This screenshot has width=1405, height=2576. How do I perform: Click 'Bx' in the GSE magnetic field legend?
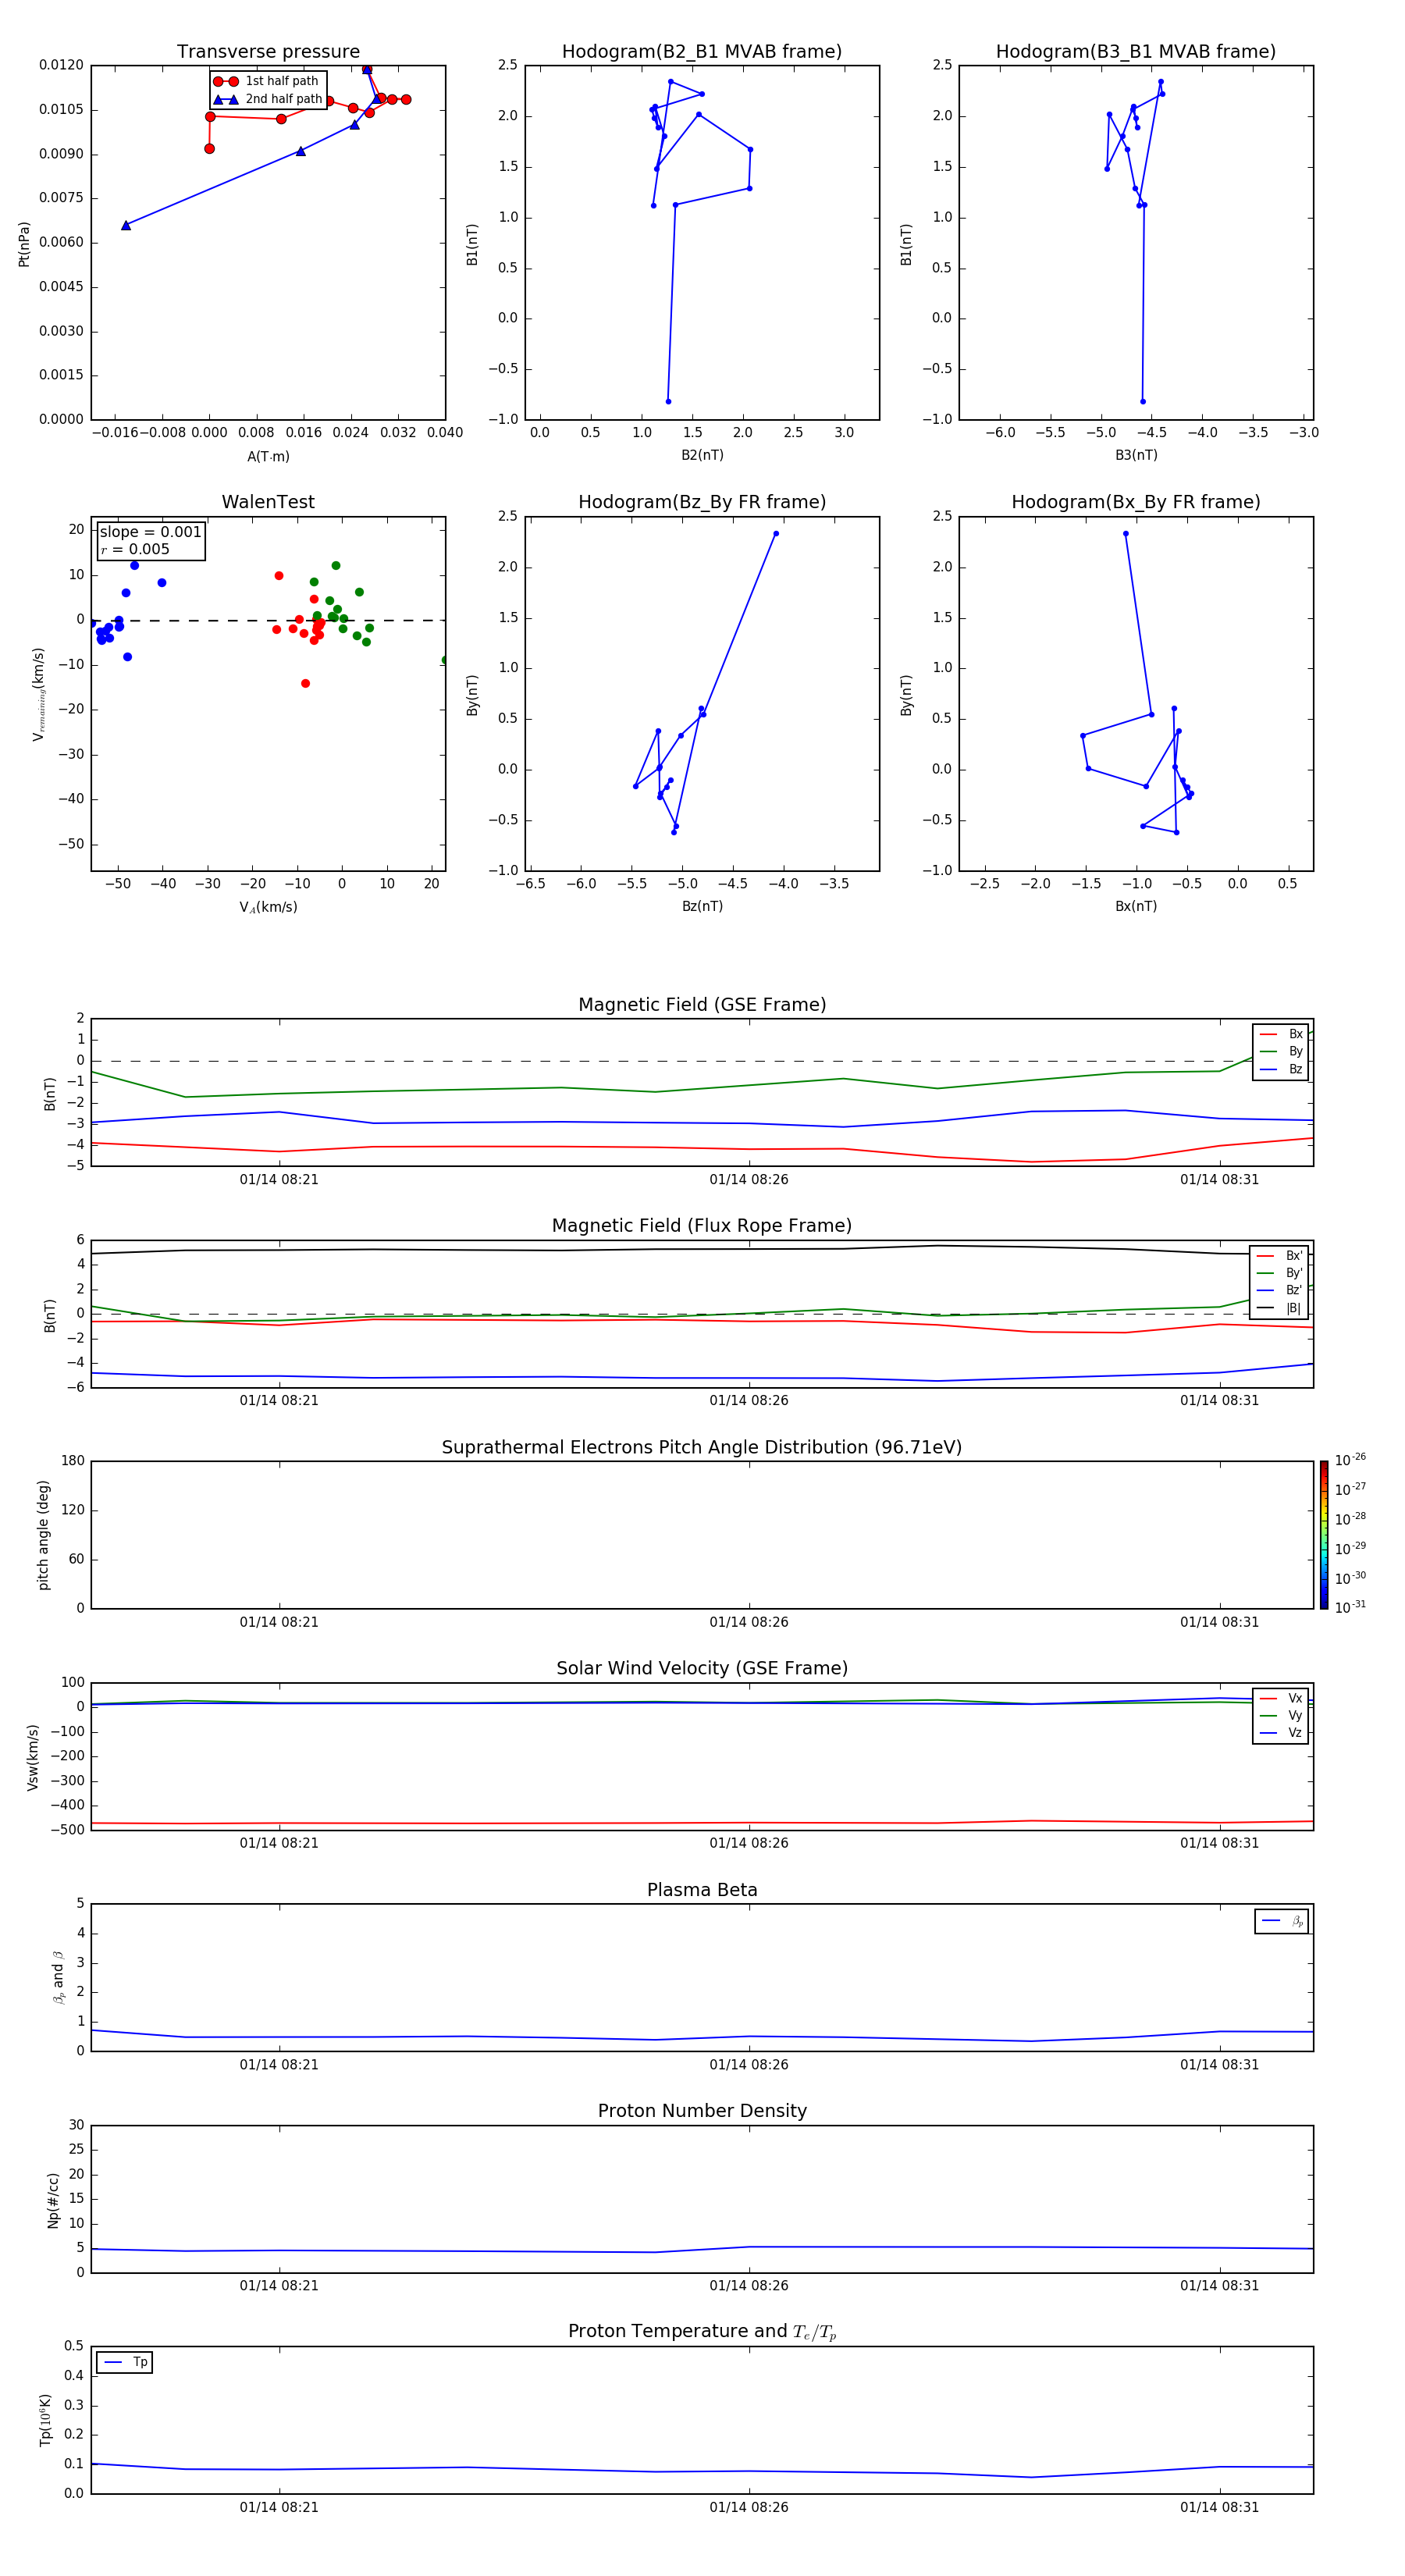click(x=1281, y=1035)
